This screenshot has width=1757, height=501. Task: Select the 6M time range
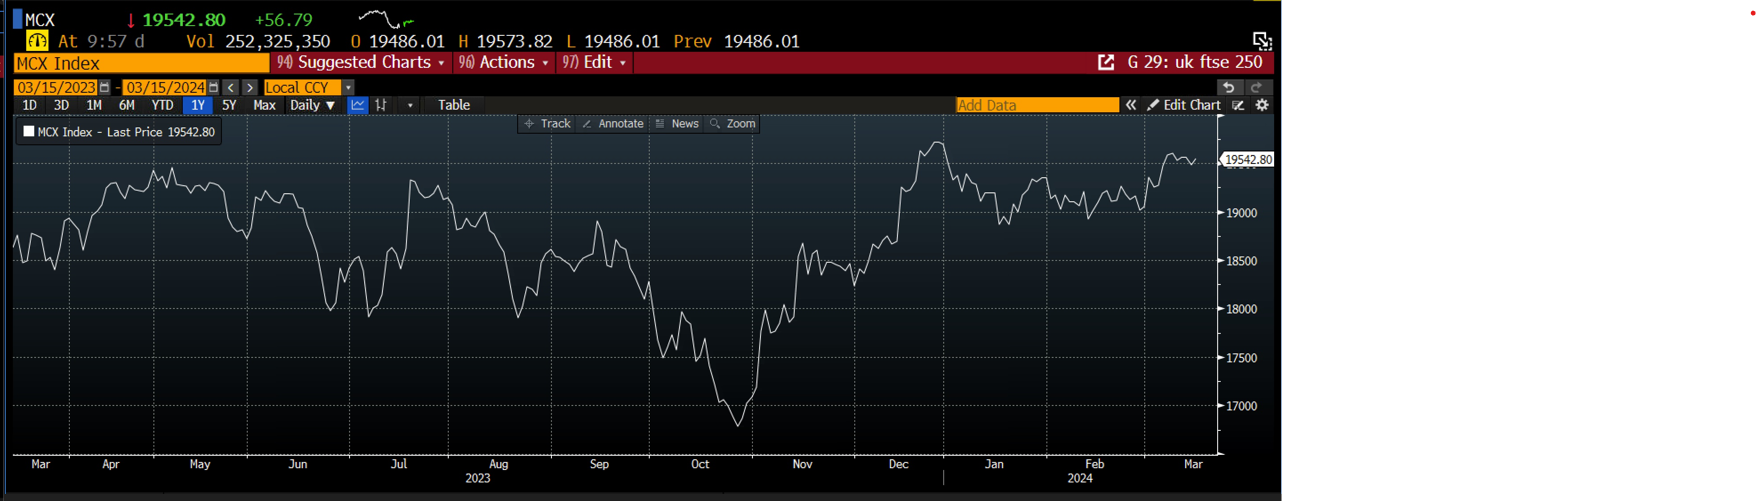(x=127, y=105)
